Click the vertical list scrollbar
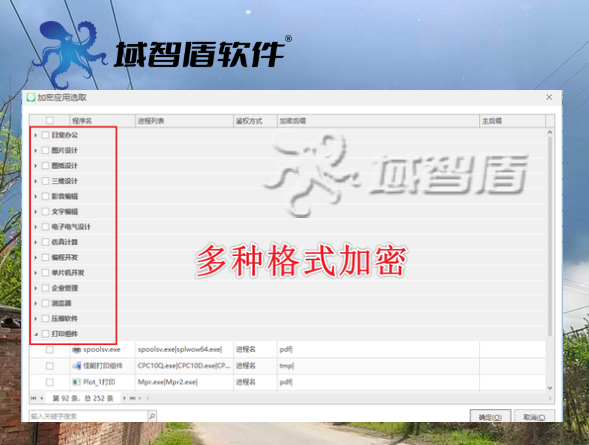589x445 pixels. (x=550, y=237)
